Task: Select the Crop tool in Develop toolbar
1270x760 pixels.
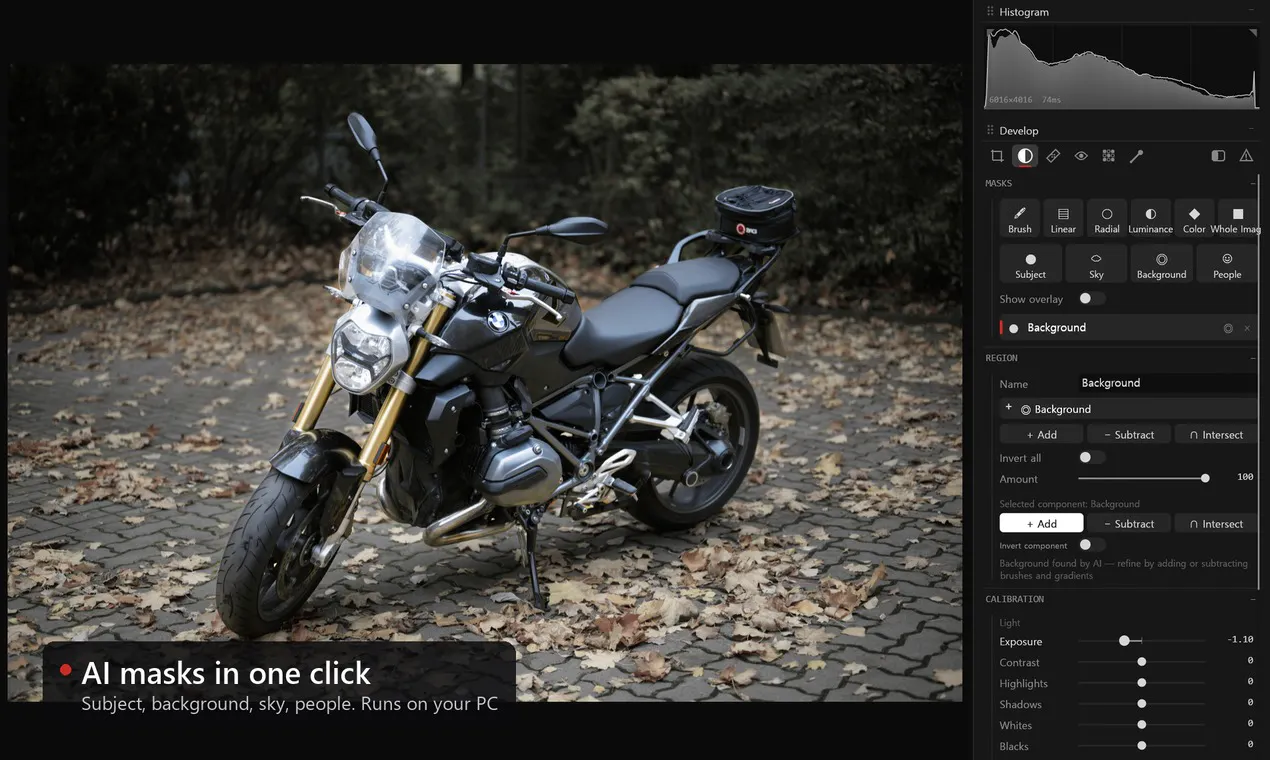Action: pyautogui.click(x=997, y=156)
